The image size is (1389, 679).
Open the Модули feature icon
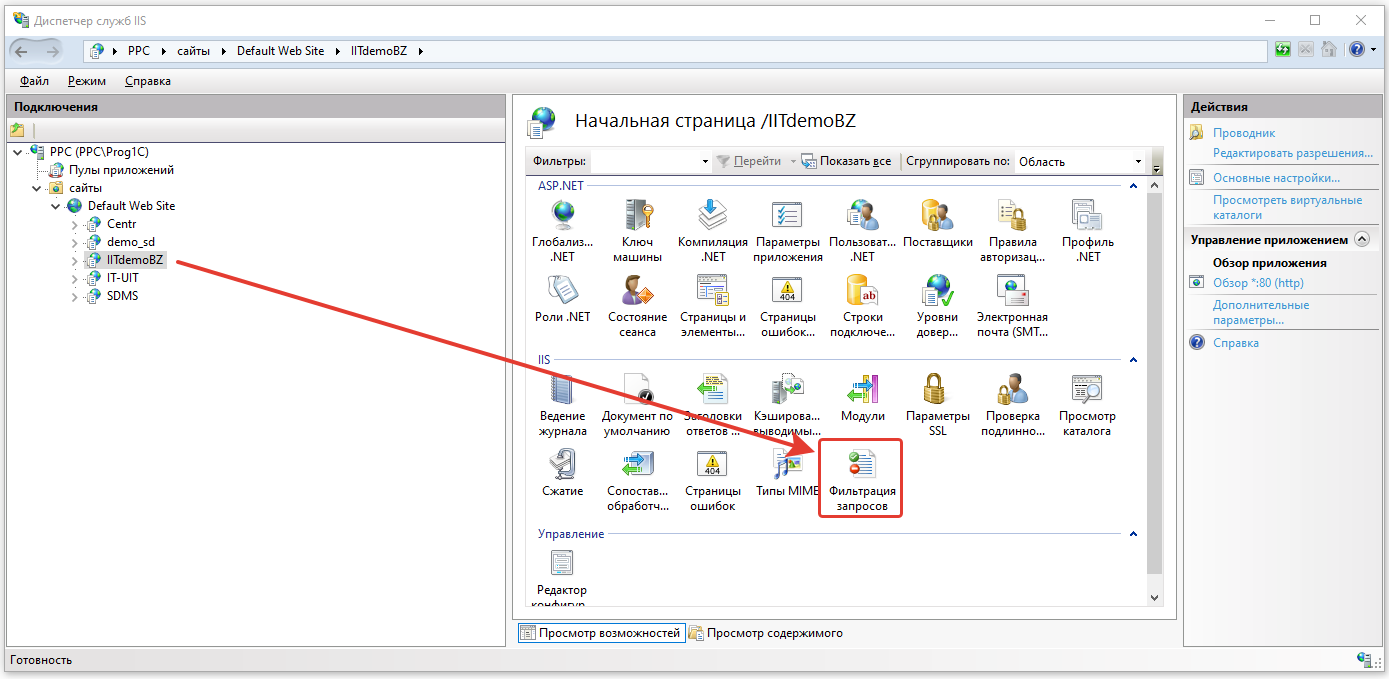pyautogui.click(x=862, y=390)
